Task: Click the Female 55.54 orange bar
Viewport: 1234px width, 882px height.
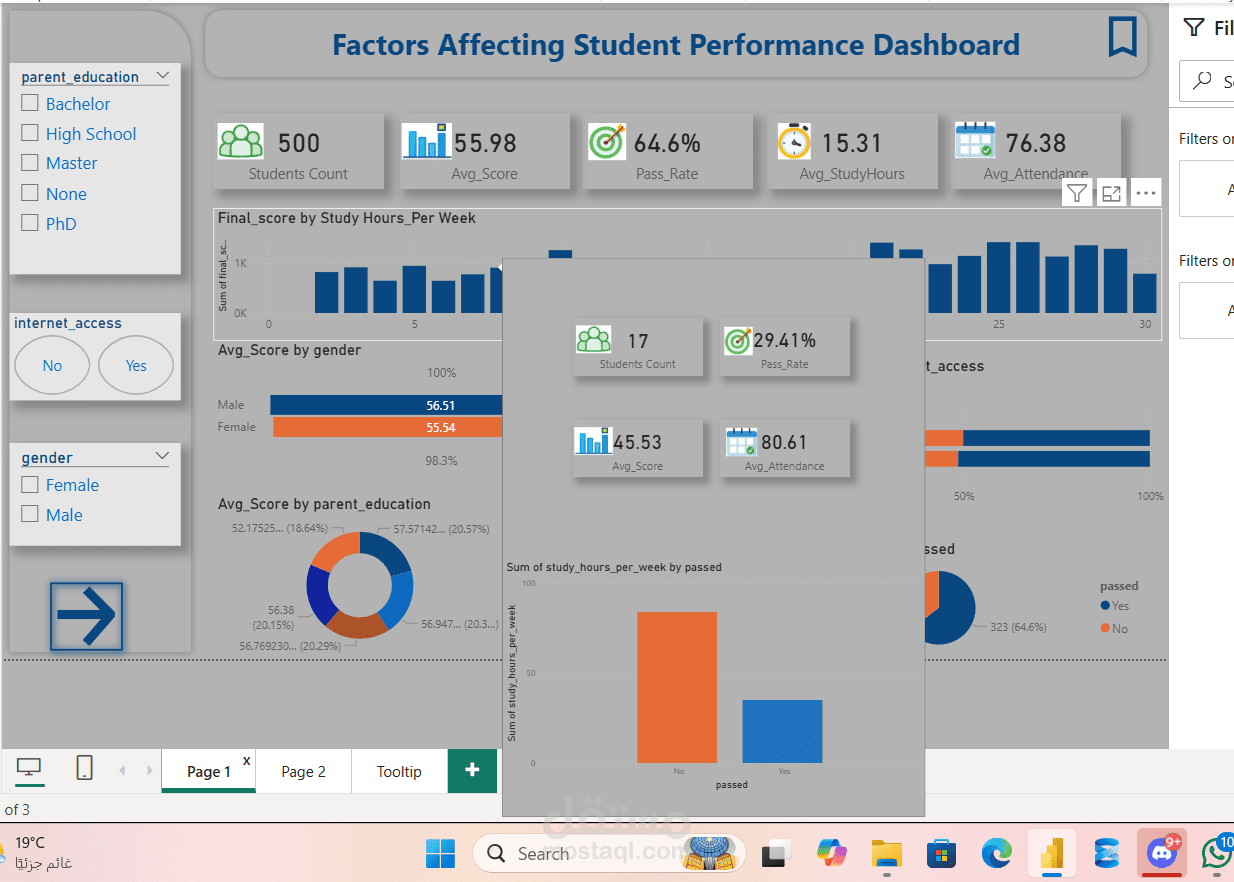Action: point(387,427)
